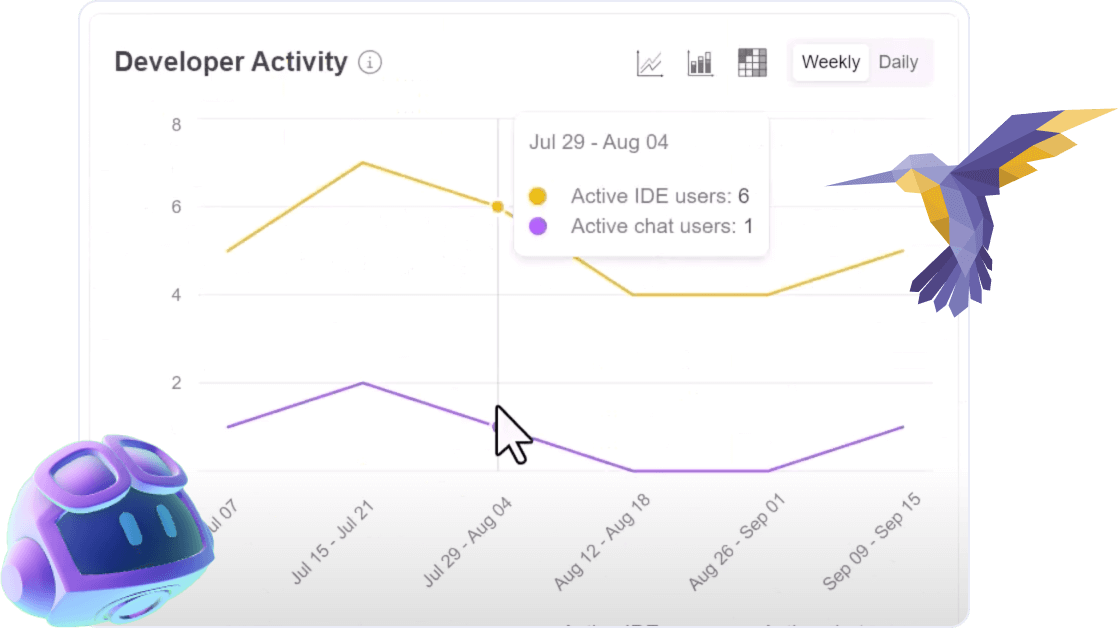Keep the Weekly view toggle selected

(830, 62)
